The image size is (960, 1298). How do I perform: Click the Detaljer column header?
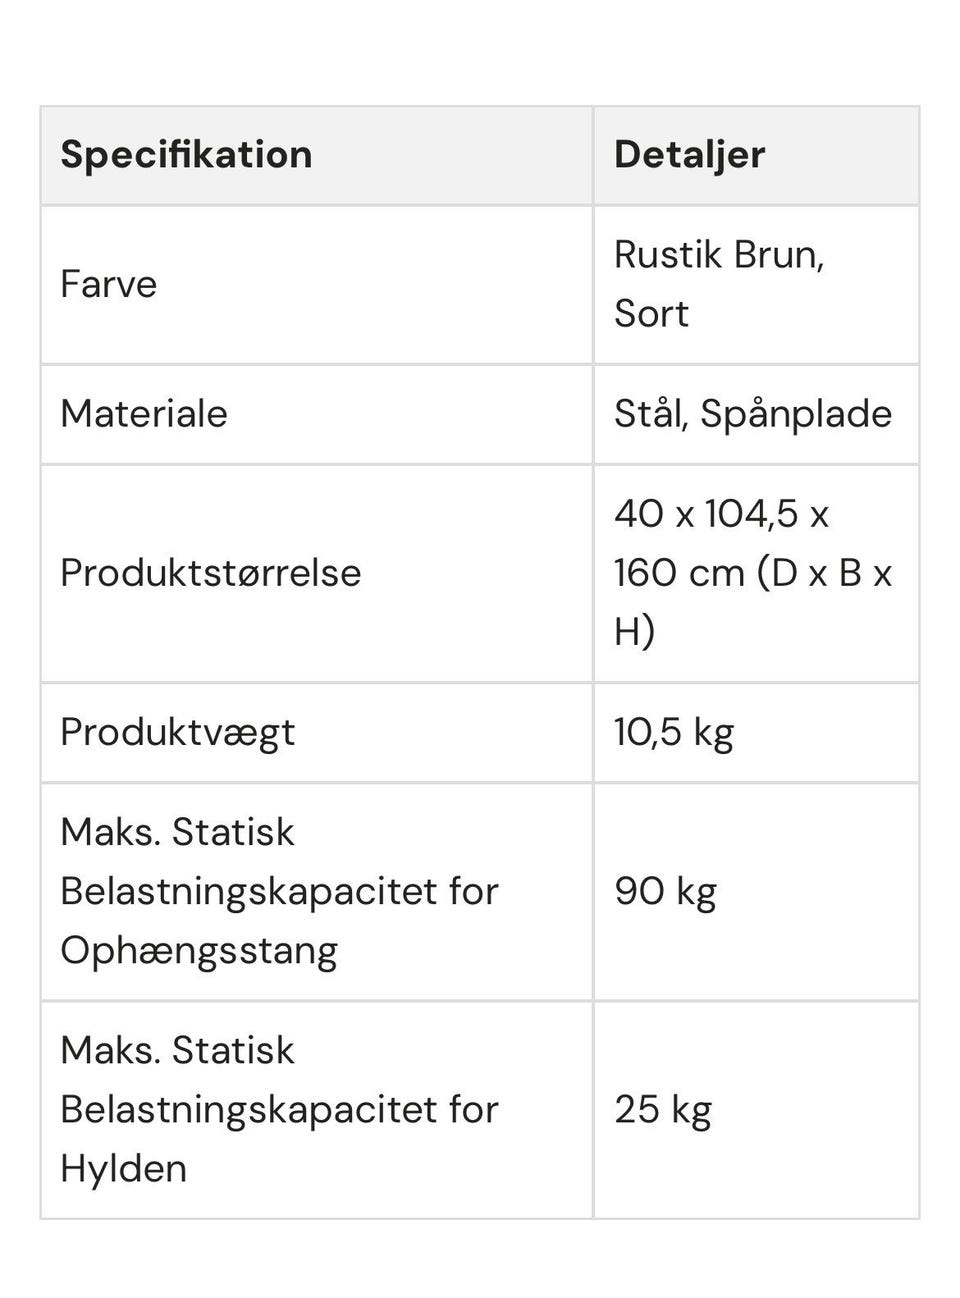(689, 155)
